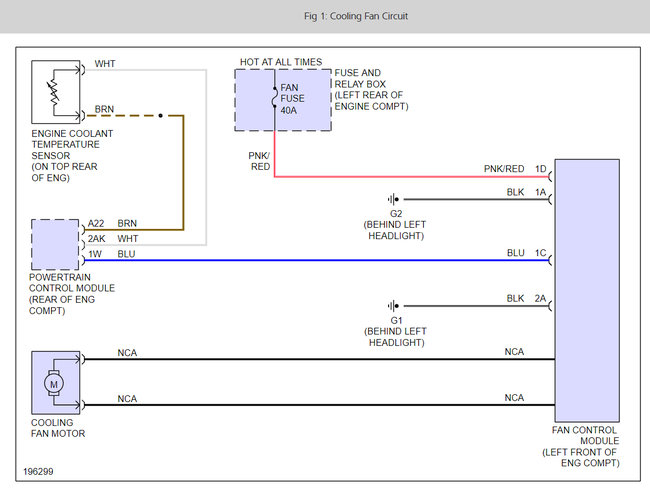Click '(BEHIND LEFT HEADLIGHT)' under G2

395,230
